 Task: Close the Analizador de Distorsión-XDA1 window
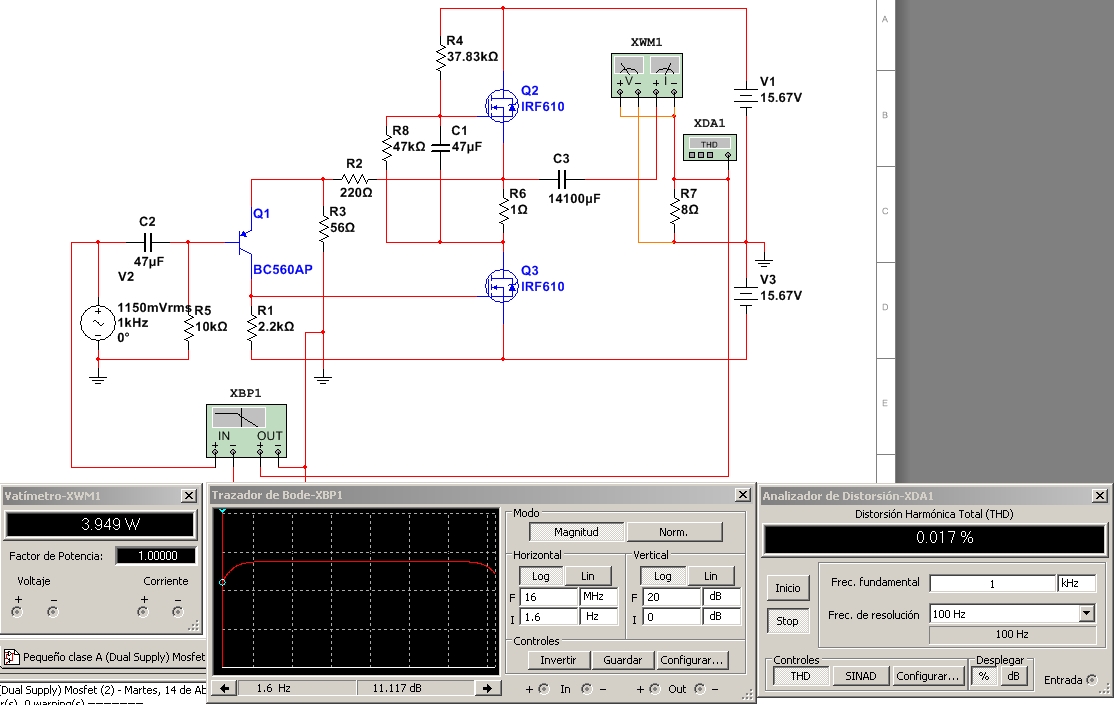(x=1099, y=495)
